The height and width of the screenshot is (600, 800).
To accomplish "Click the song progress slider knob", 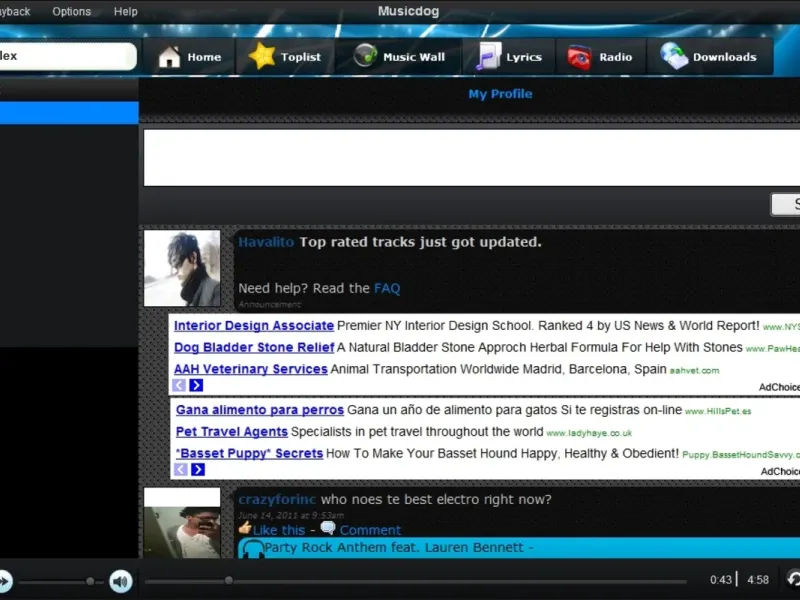I will [229, 580].
